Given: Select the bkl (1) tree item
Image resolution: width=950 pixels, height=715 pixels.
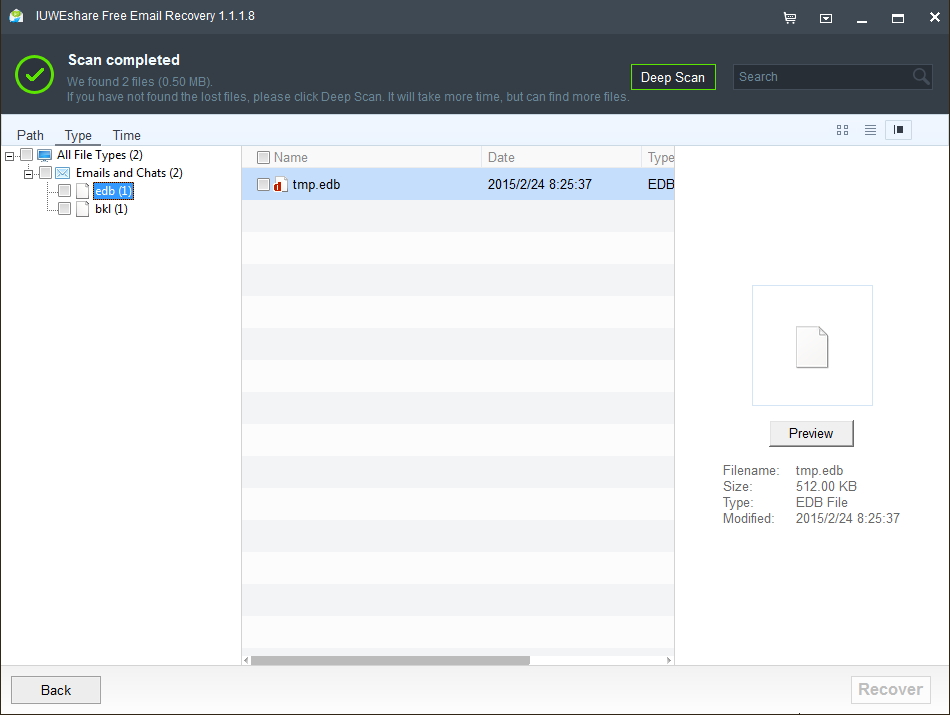Looking at the screenshot, I should 111,209.
